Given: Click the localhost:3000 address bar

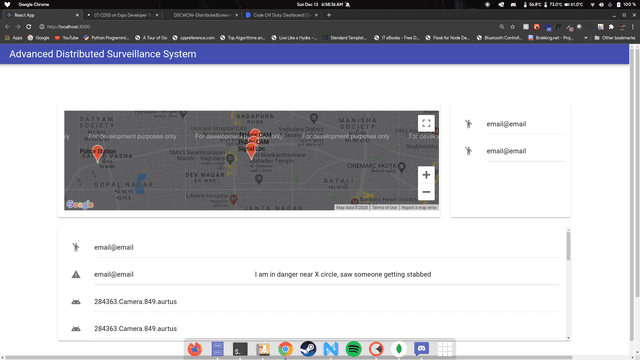Looking at the screenshot, I should click(265, 27).
